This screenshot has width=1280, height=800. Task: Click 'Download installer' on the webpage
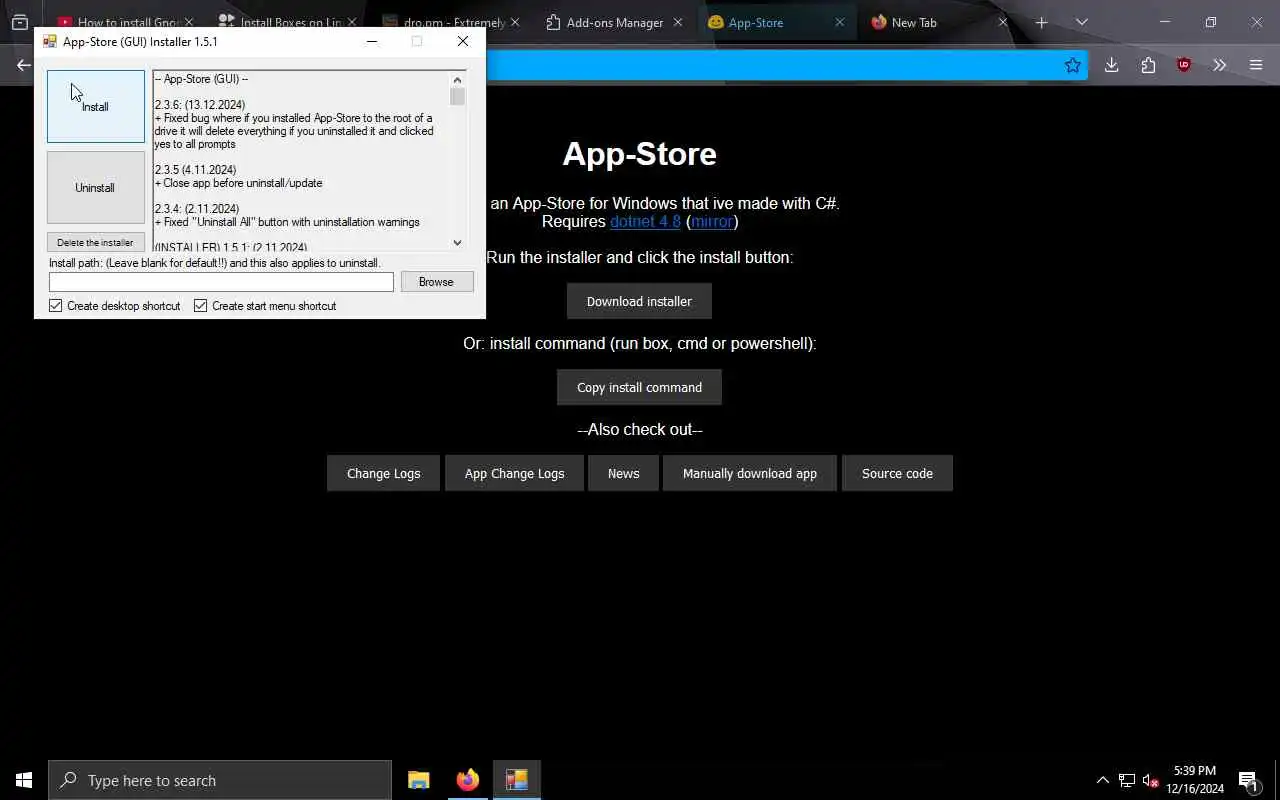(639, 301)
